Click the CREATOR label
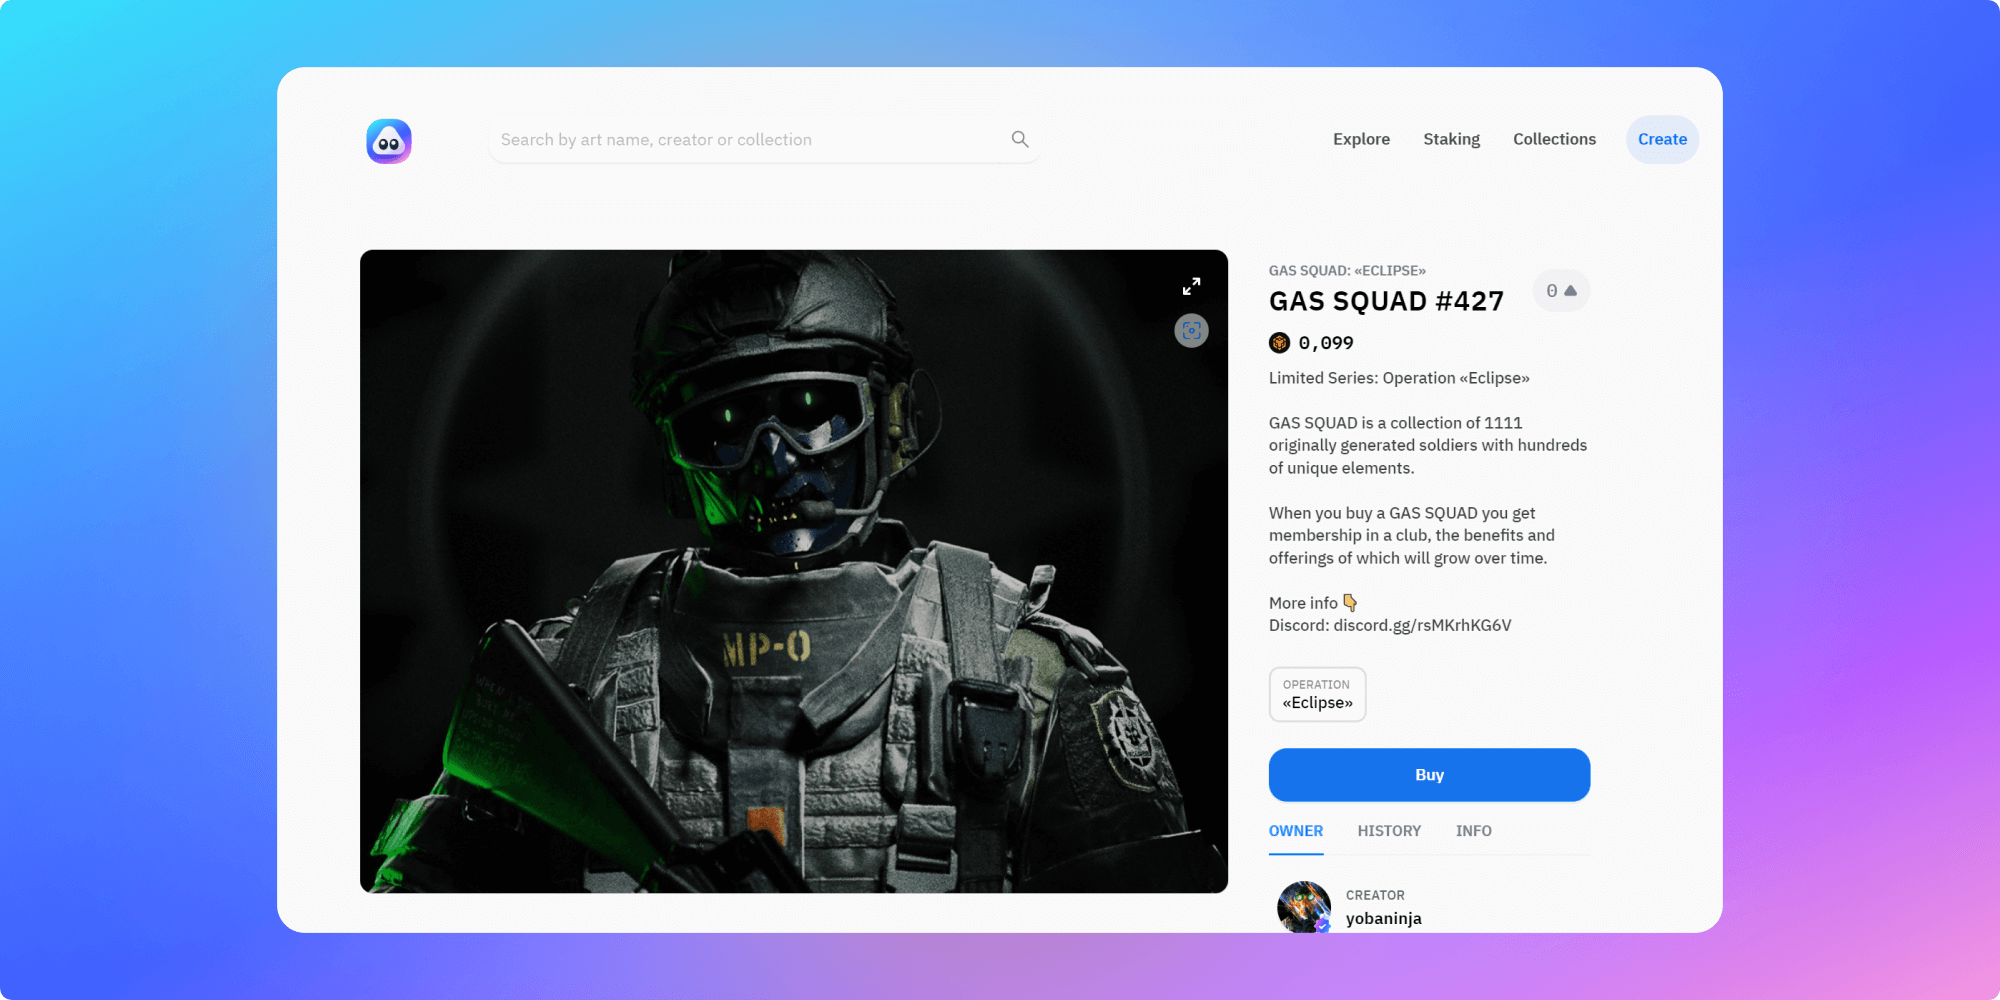 coord(1375,895)
